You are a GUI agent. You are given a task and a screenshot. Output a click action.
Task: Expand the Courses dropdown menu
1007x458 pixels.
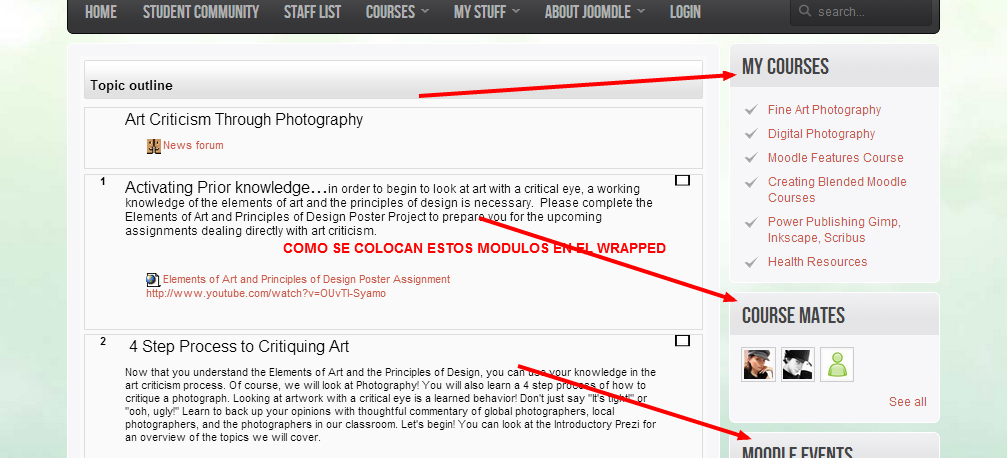click(x=397, y=12)
